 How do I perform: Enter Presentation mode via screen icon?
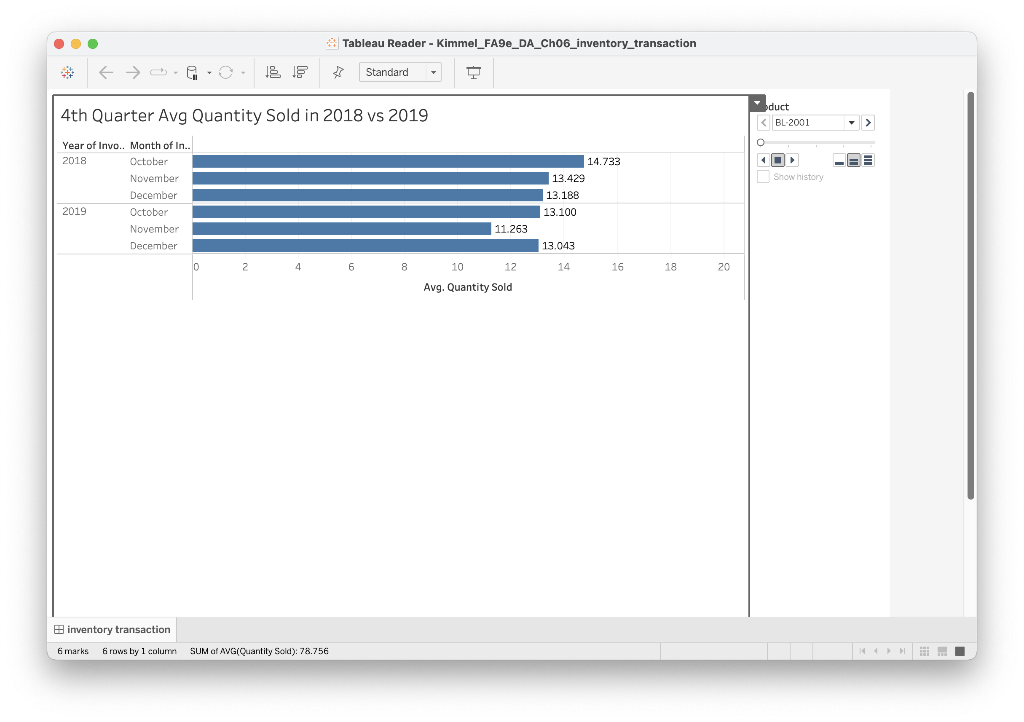tap(473, 72)
